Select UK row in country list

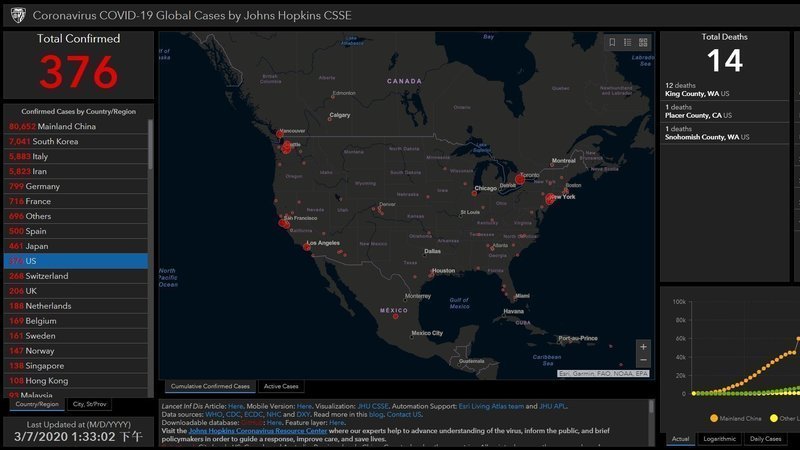pos(76,291)
